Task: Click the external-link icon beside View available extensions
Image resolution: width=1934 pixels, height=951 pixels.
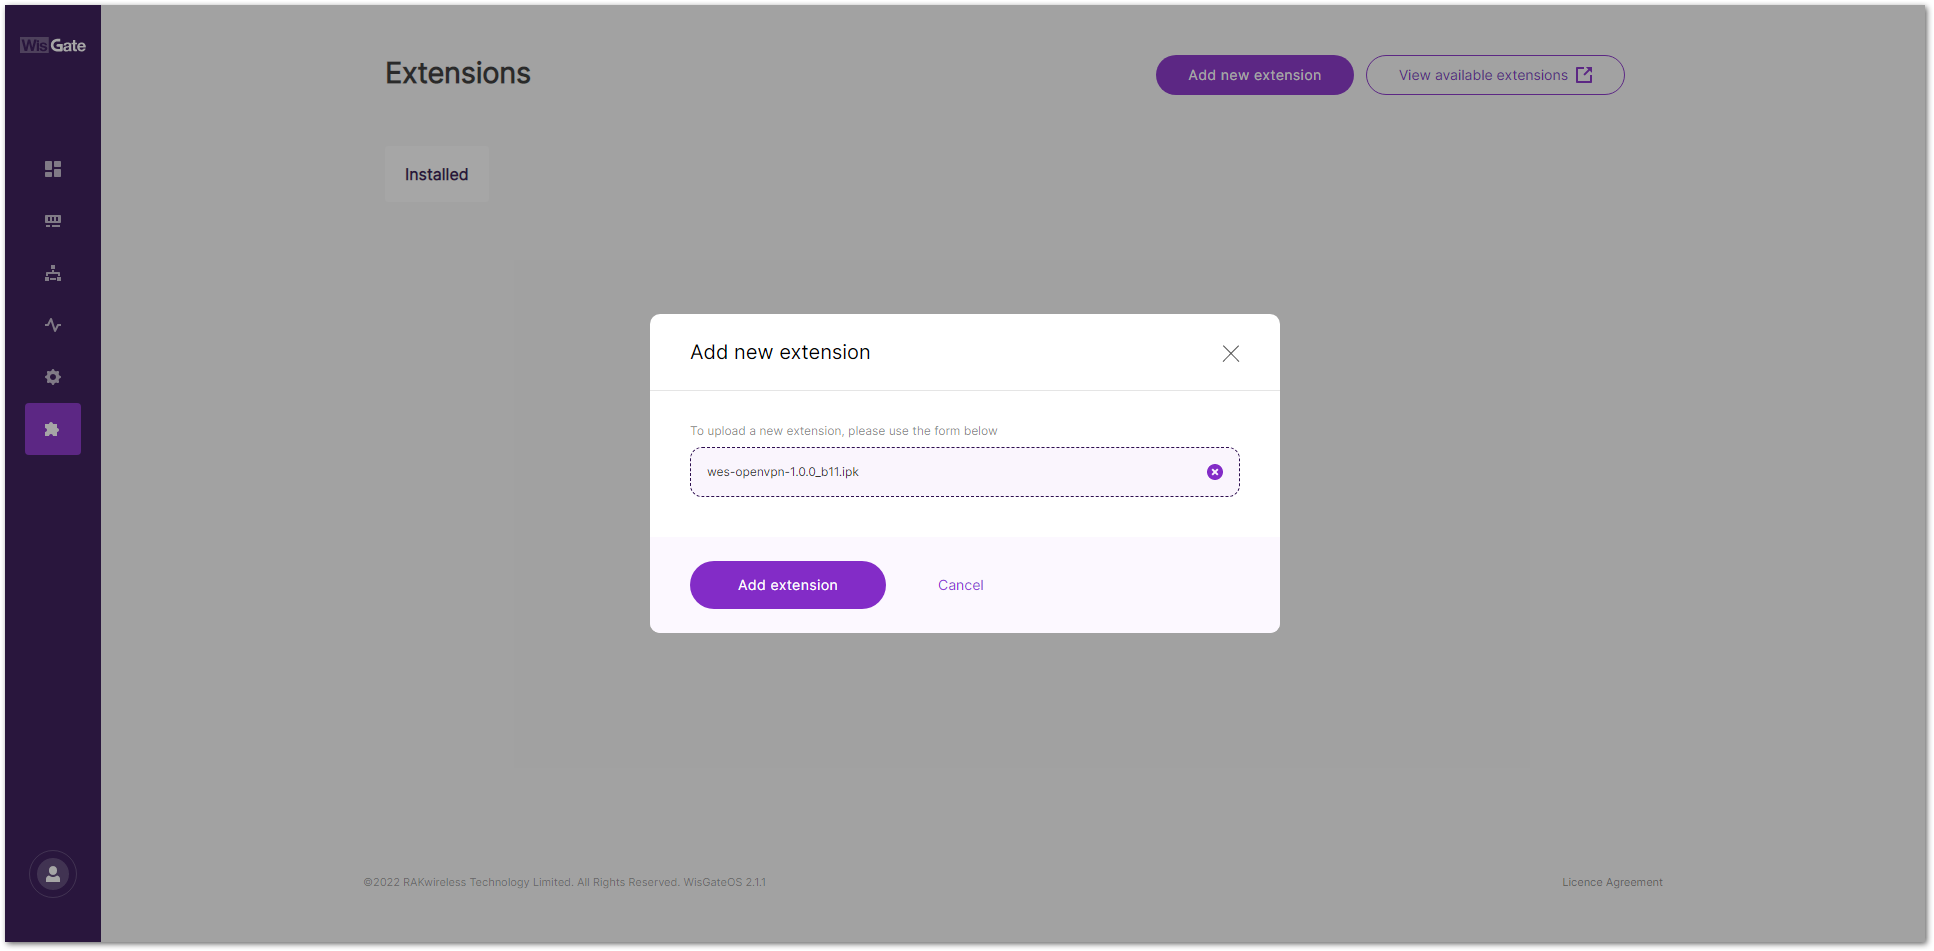Action: point(1584,75)
